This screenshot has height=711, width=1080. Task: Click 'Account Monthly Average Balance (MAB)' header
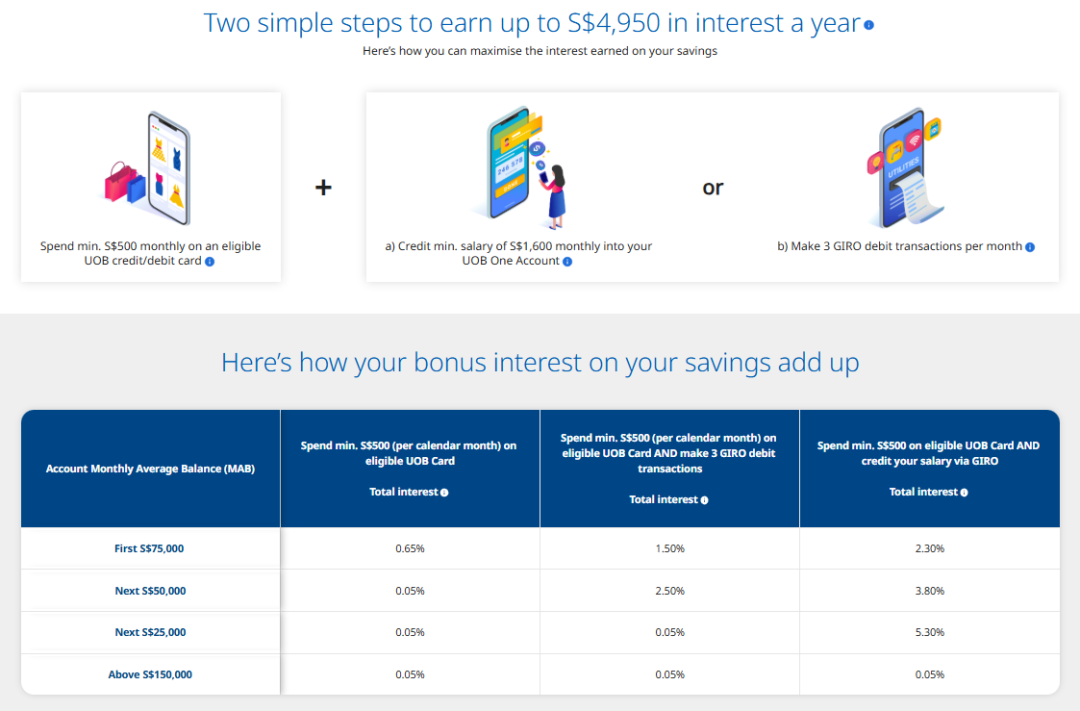coord(150,468)
